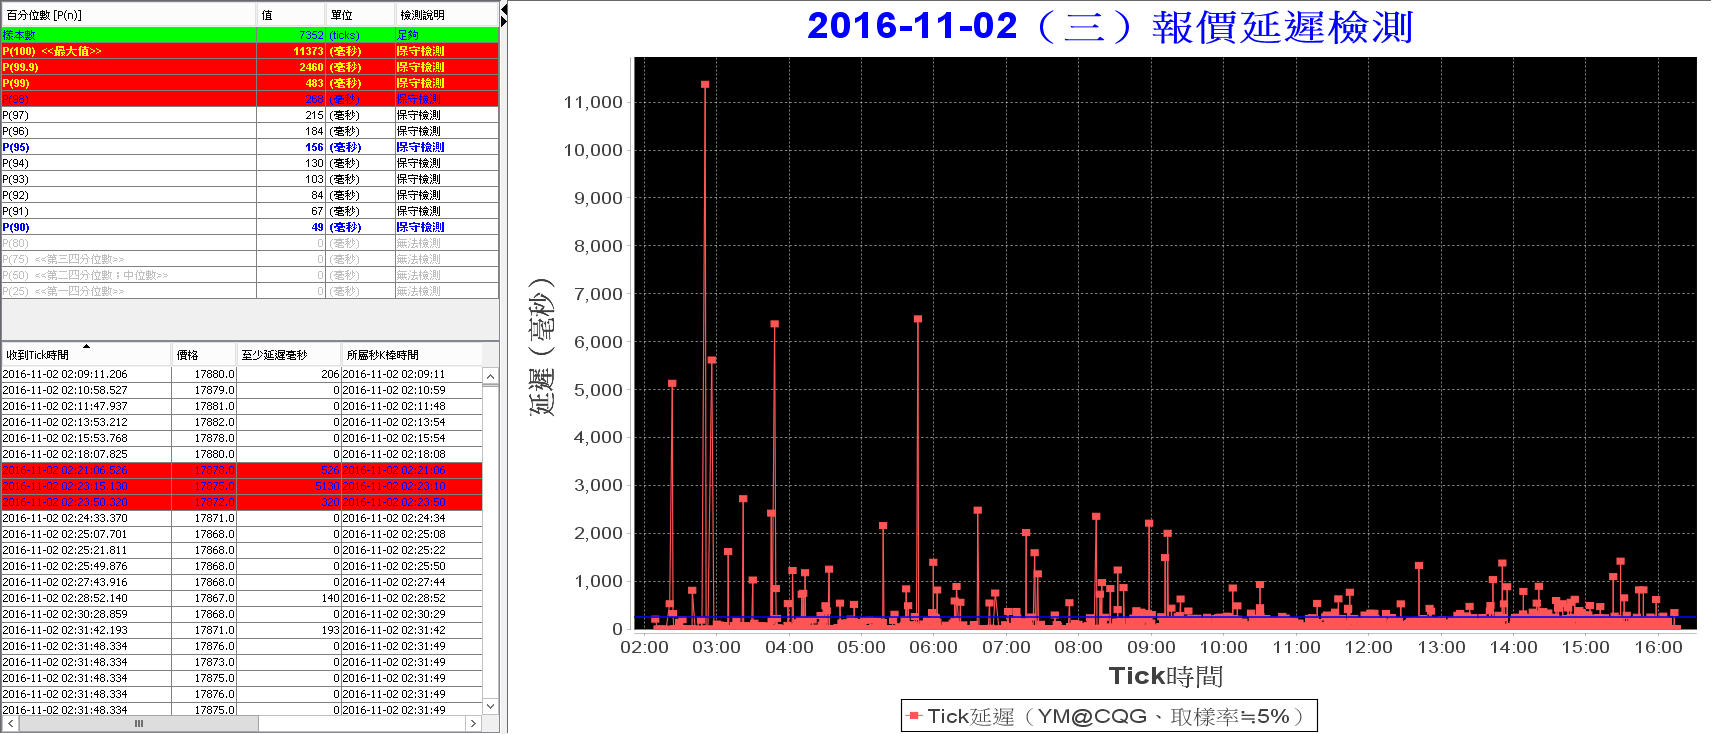1712x734 pixels.
Task: Select tick row 02:13:53.212
Action: [242, 422]
